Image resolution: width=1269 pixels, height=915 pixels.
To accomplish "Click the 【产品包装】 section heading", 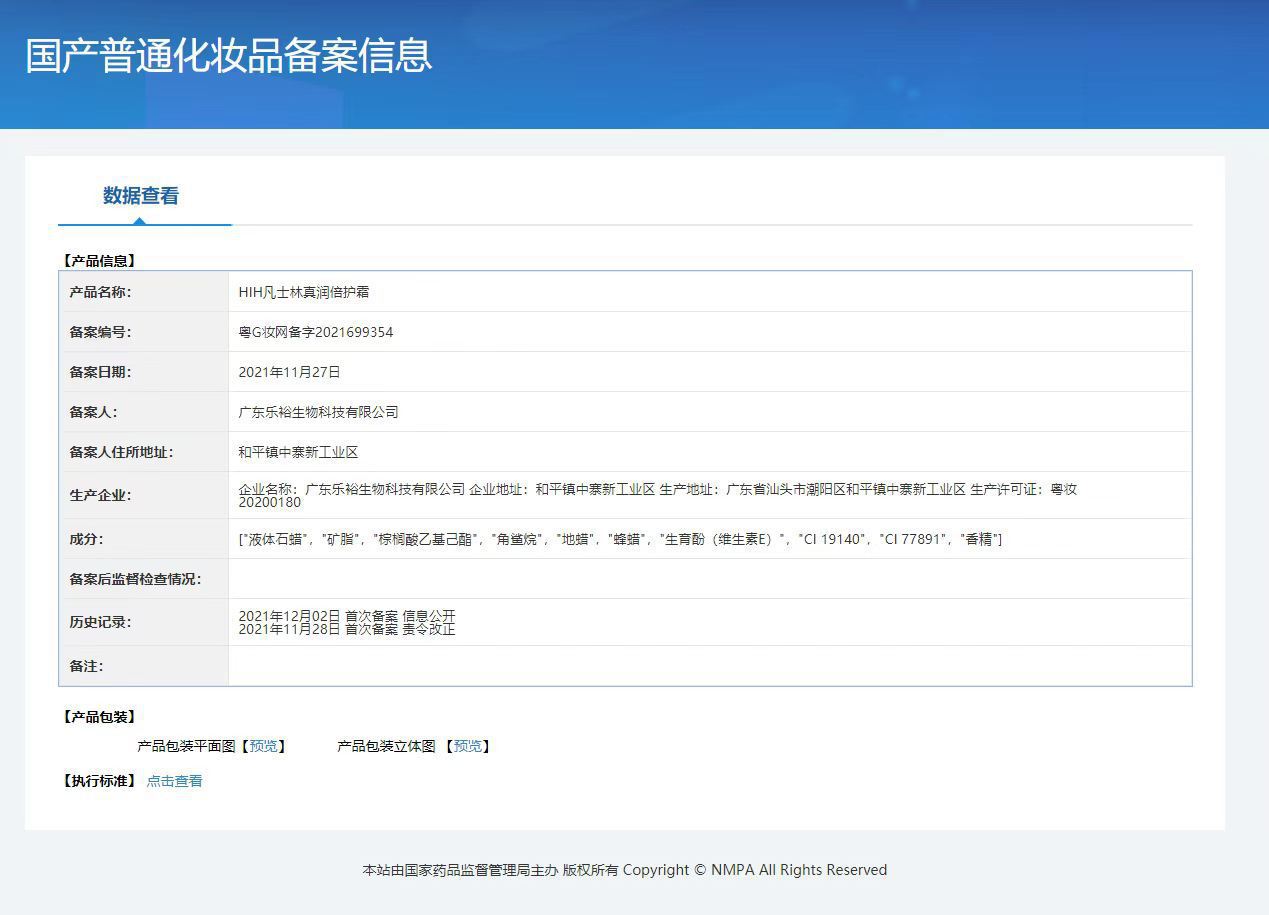I will click(x=99, y=717).
